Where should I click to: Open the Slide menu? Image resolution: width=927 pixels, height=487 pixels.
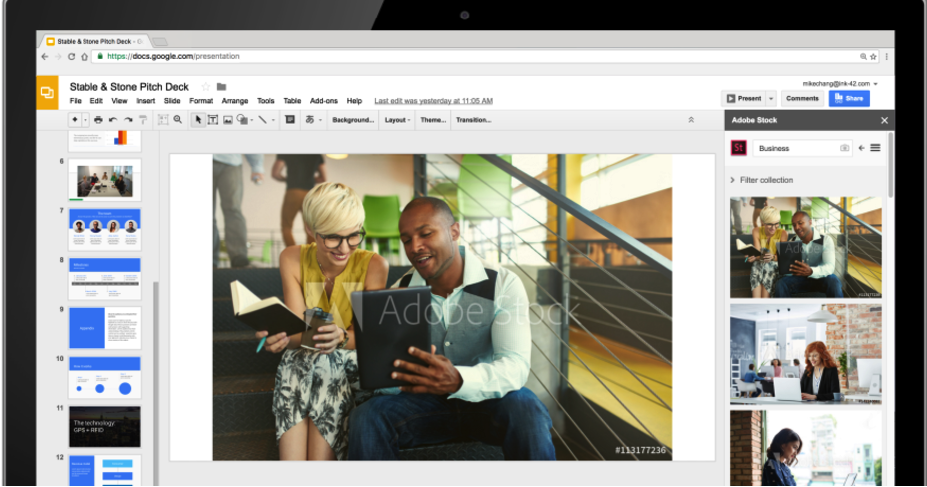172,101
